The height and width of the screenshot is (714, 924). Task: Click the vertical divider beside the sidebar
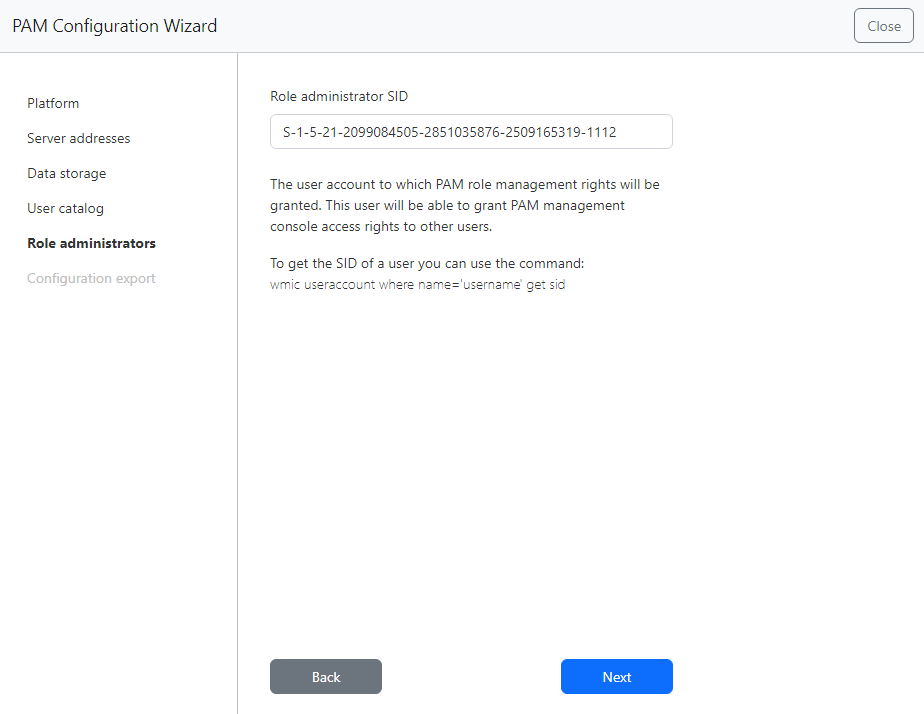coord(237,400)
